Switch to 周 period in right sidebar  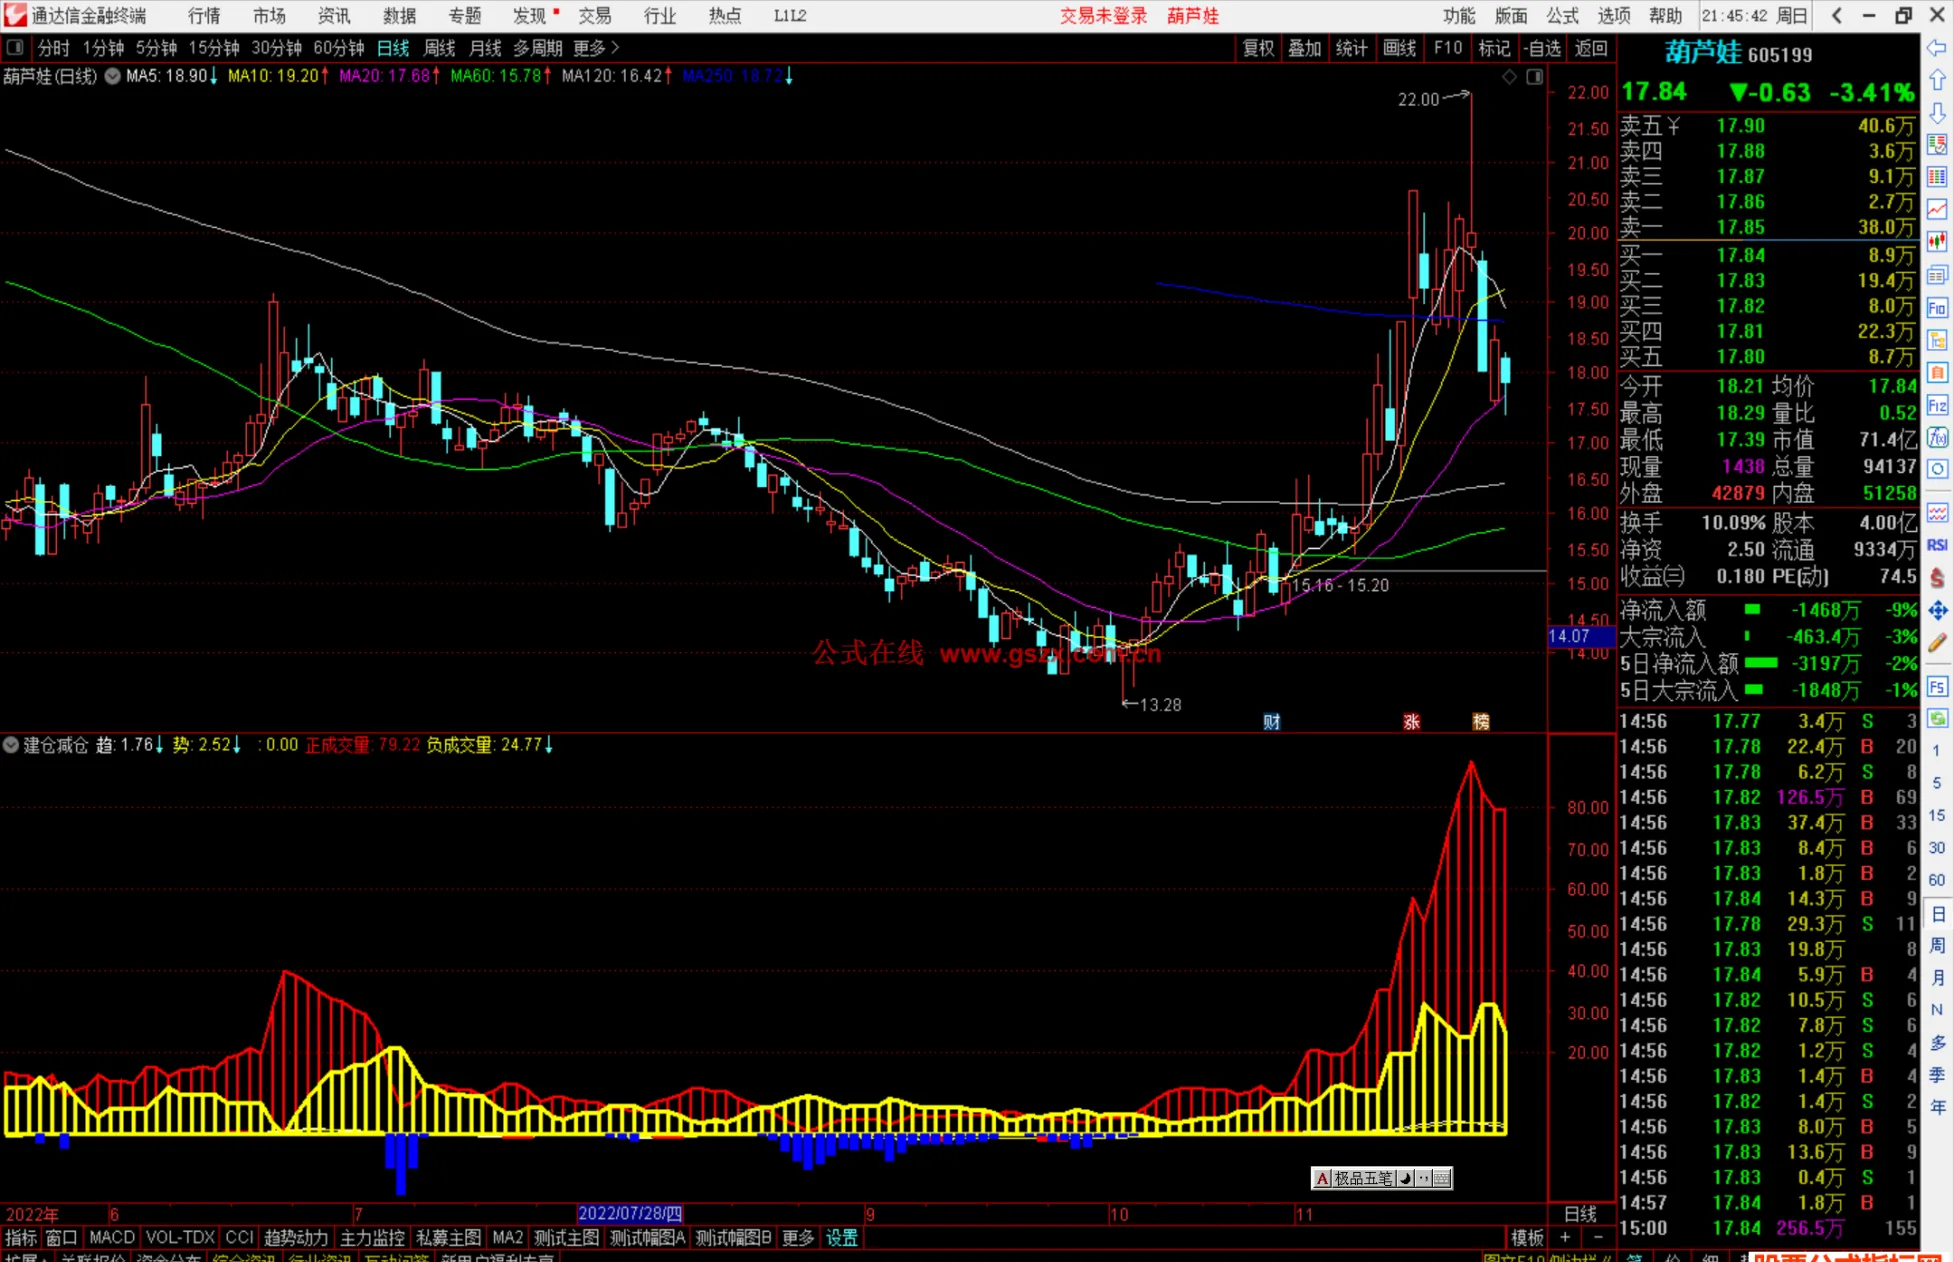[x=1937, y=946]
